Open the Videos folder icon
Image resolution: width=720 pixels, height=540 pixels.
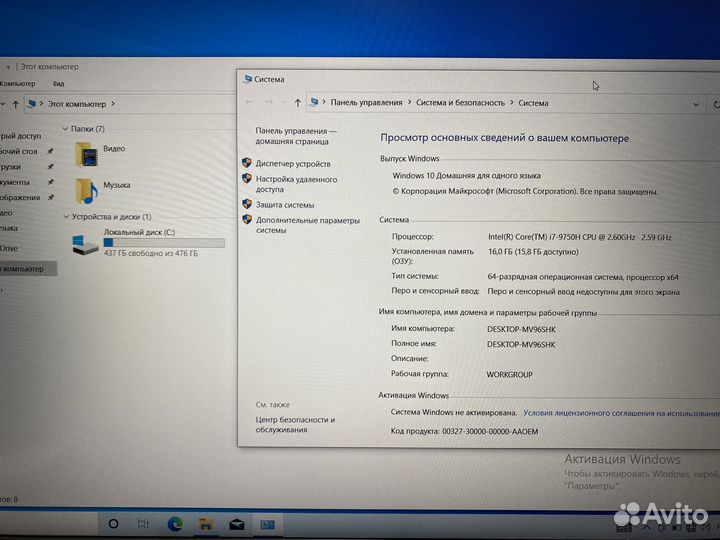point(86,154)
